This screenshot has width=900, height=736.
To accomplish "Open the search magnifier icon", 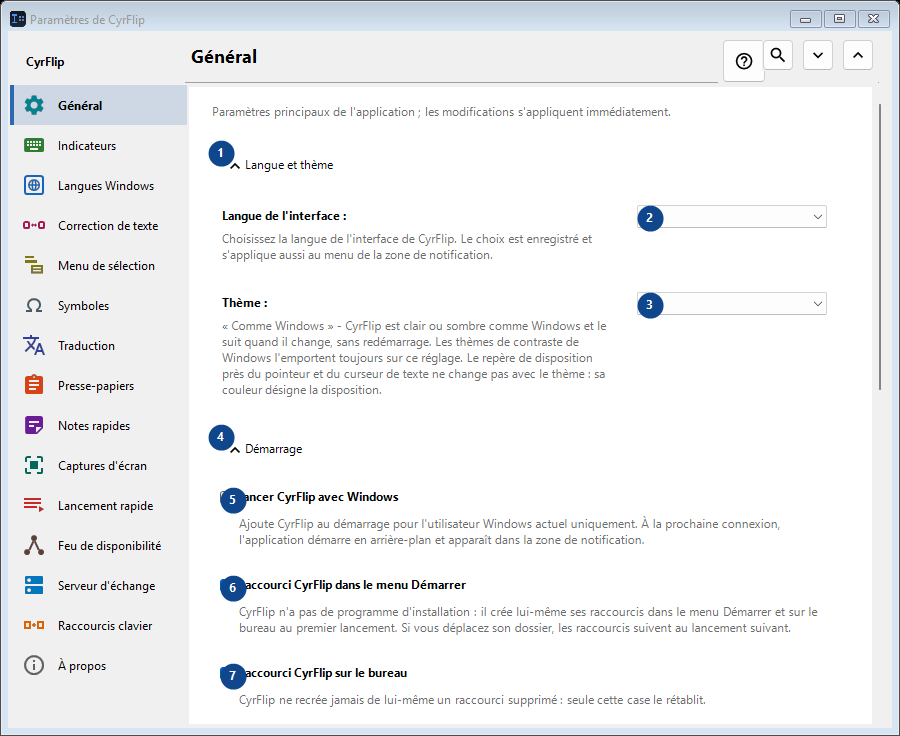I will click(x=778, y=55).
